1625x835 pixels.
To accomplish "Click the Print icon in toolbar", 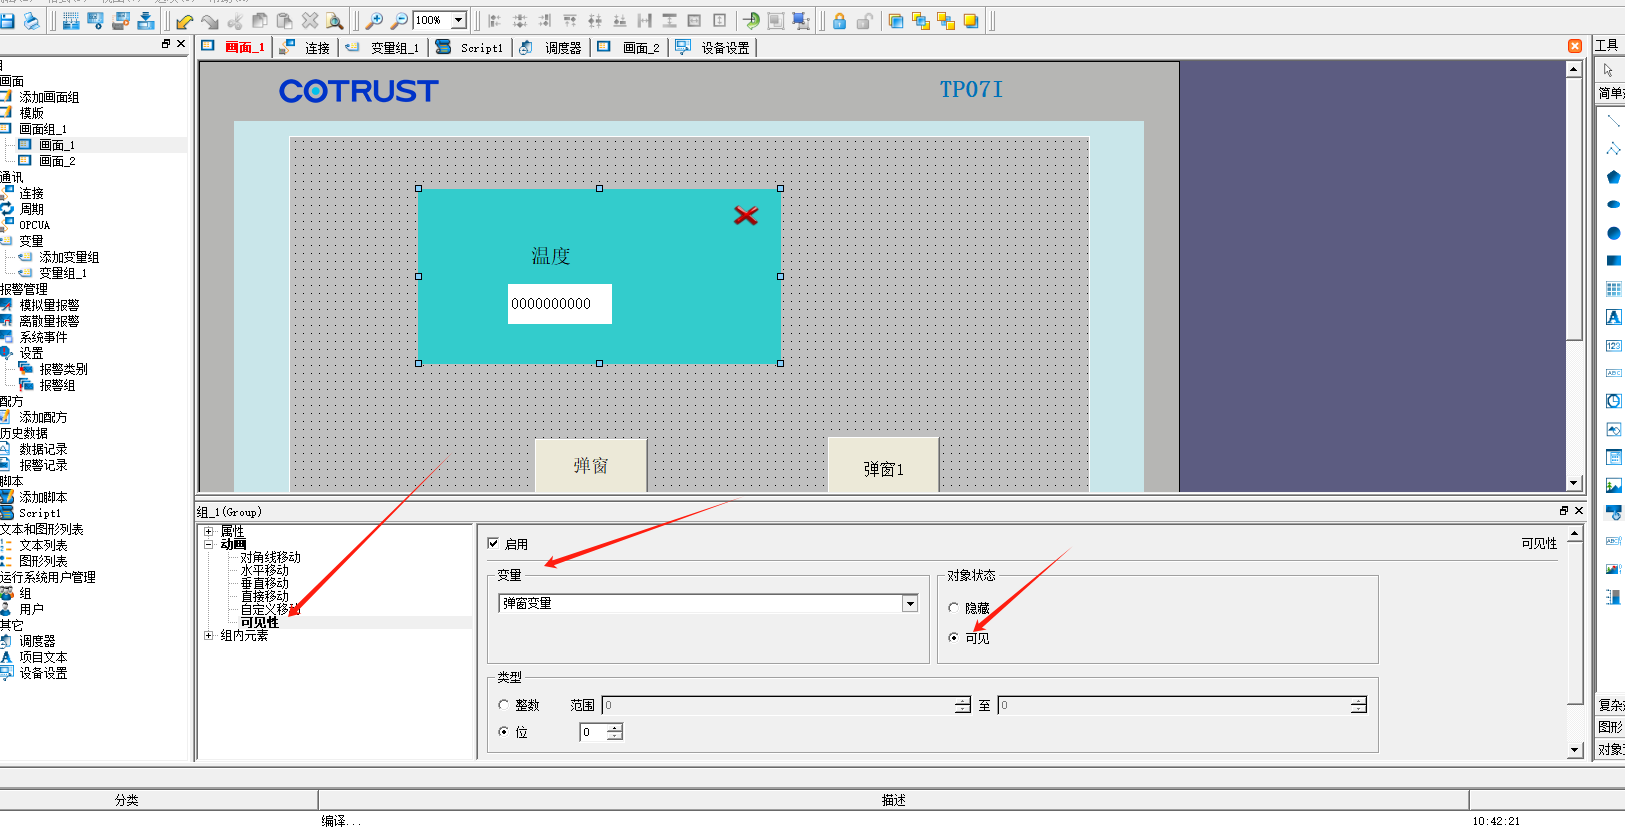I will pyautogui.click(x=31, y=20).
